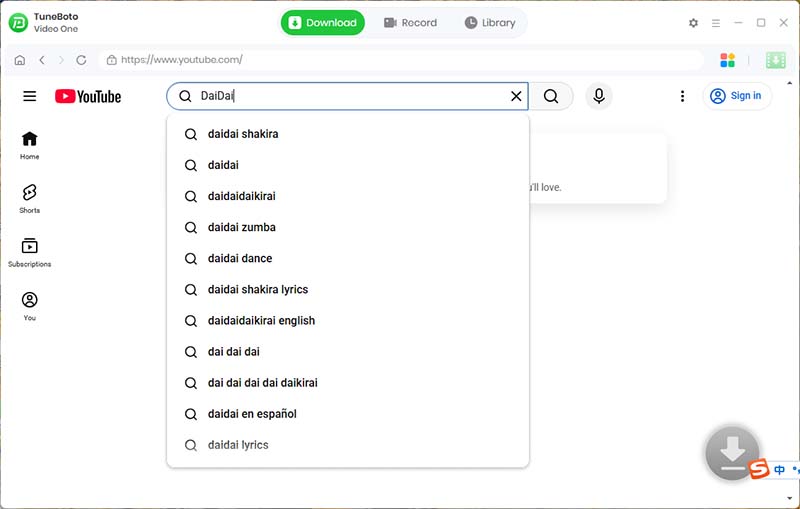This screenshot has height=509, width=800.
Task: Pick daidaidaikirai english suggestion
Action: [x=348, y=321]
